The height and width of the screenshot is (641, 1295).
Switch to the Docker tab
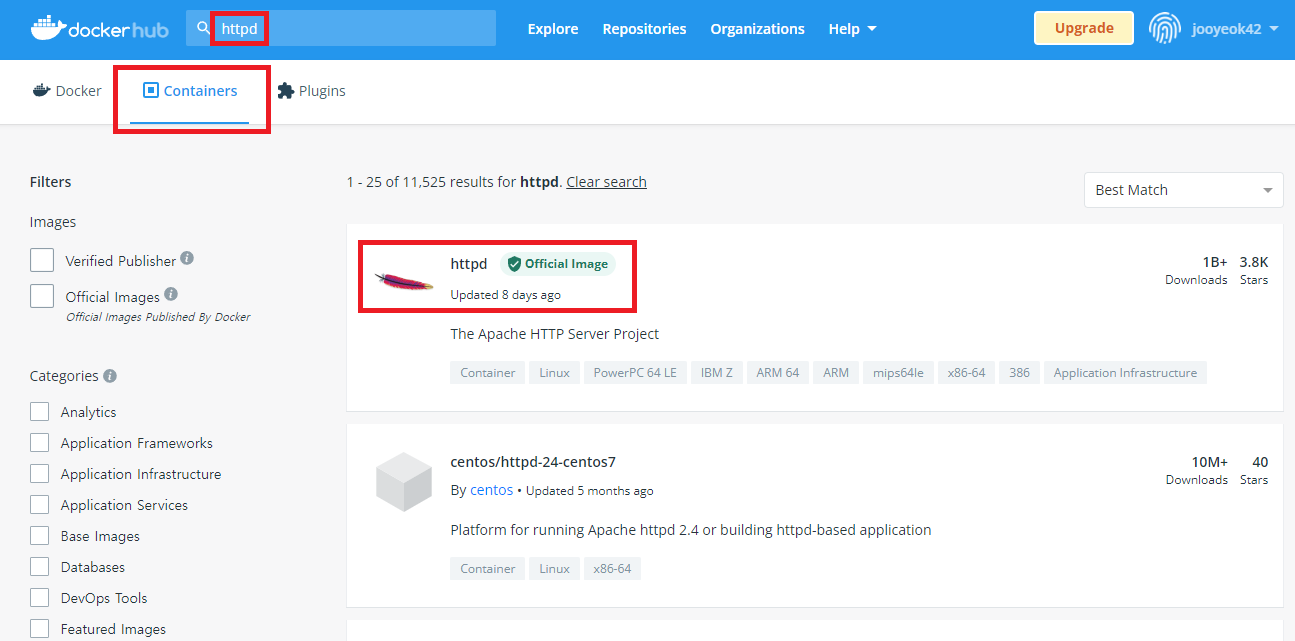(x=66, y=91)
